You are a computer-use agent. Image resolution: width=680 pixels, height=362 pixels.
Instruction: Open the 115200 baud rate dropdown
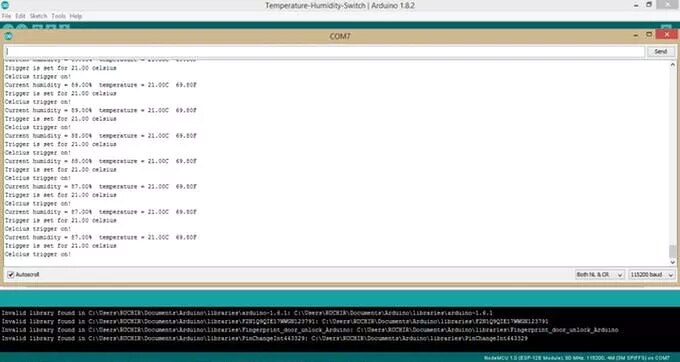coord(652,274)
